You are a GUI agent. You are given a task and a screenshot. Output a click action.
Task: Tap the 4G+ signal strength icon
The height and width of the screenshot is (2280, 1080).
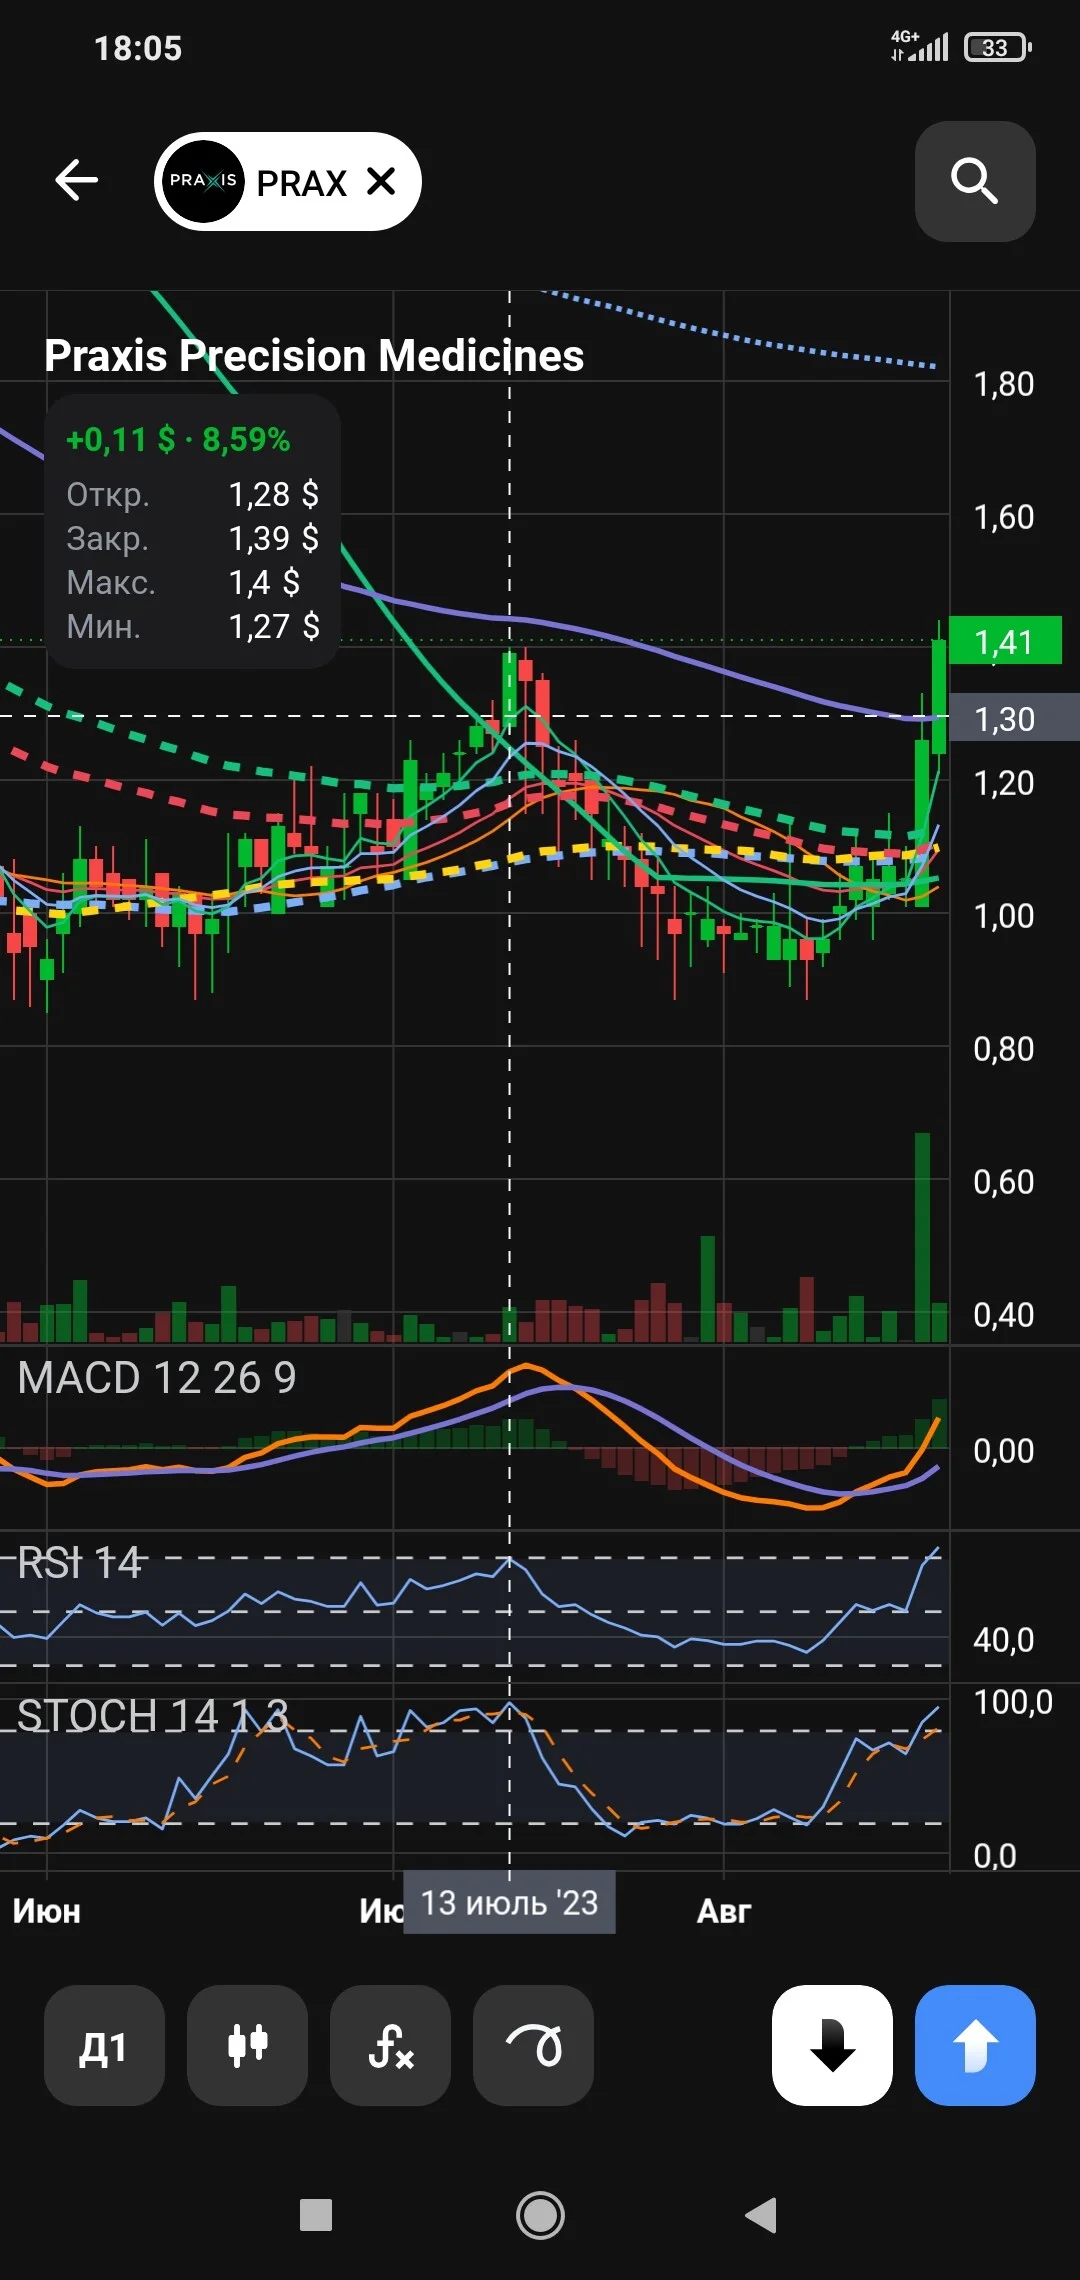coord(920,46)
